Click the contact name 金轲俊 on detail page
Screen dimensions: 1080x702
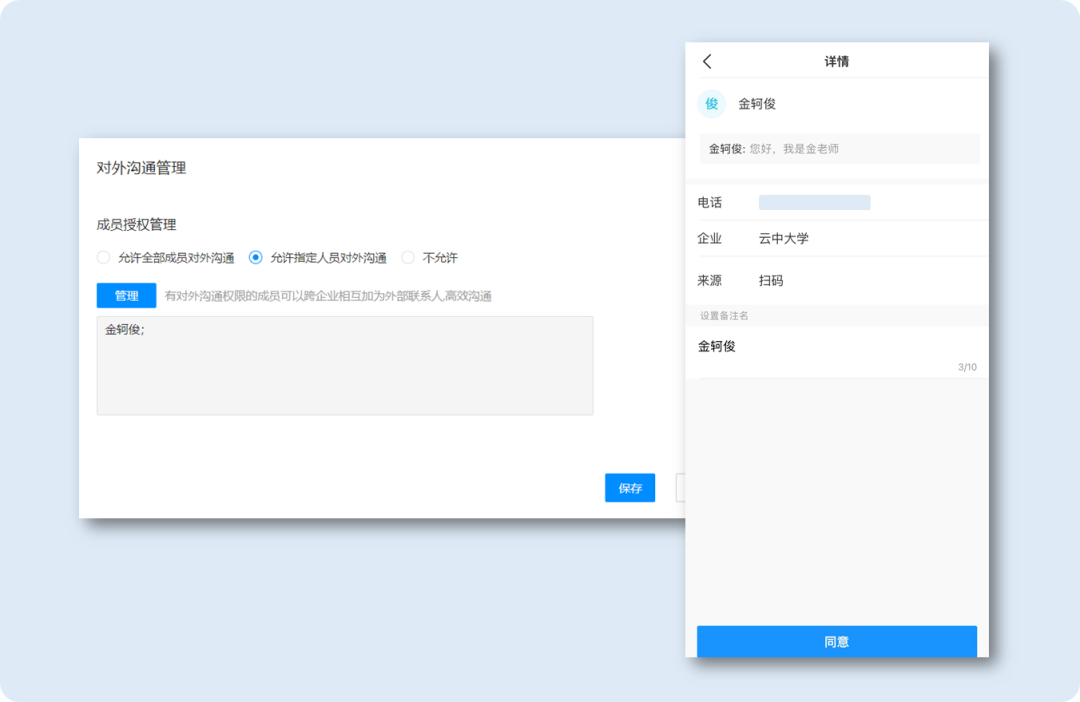tap(755, 103)
